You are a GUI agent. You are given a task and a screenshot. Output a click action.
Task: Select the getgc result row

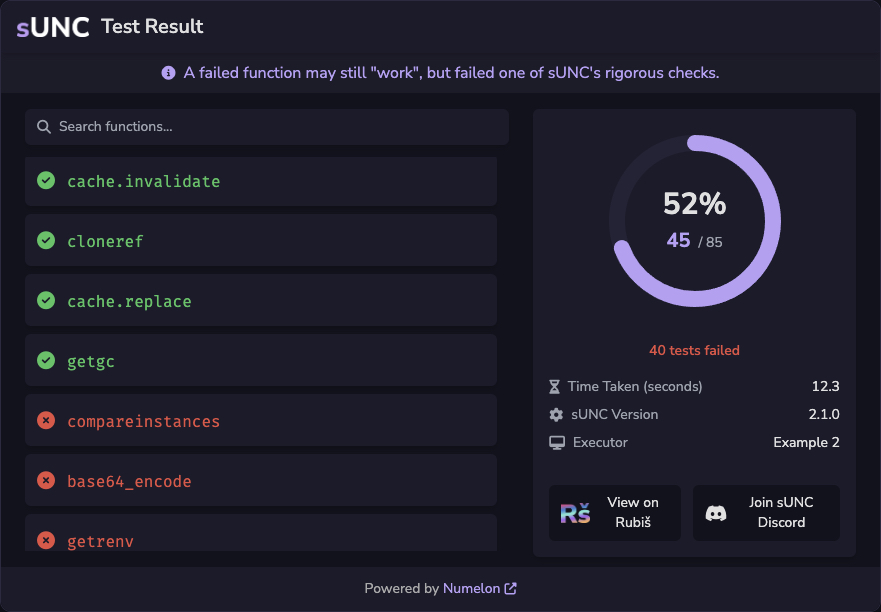(x=261, y=360)
